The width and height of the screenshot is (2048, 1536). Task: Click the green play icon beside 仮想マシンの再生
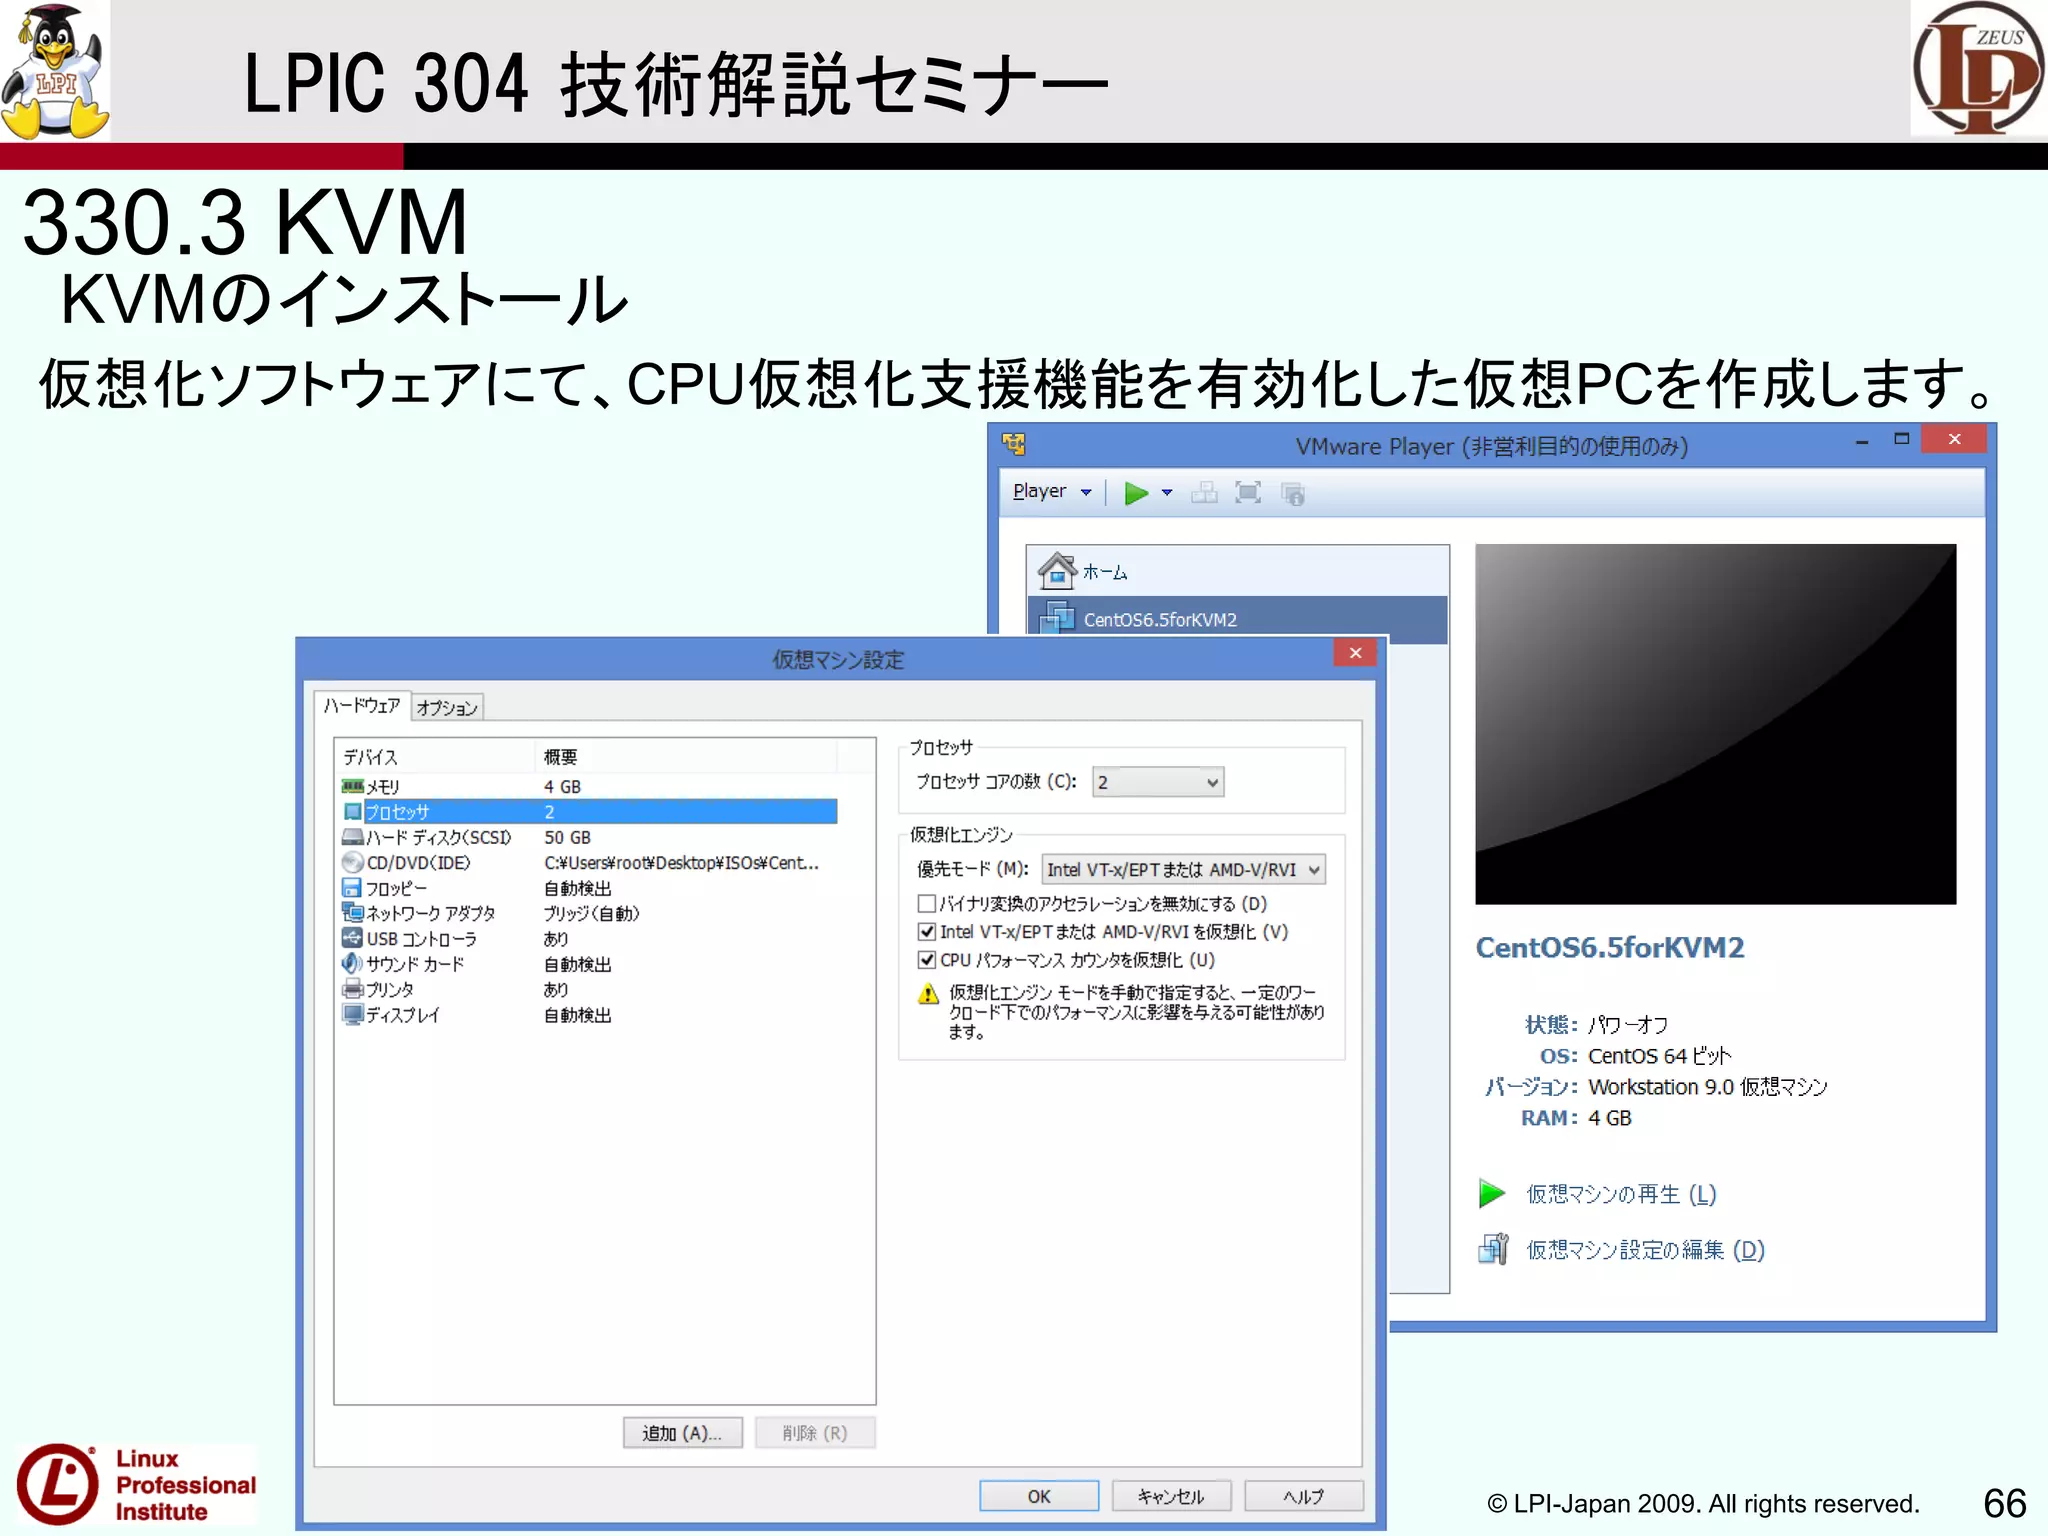(1492, 1193)
